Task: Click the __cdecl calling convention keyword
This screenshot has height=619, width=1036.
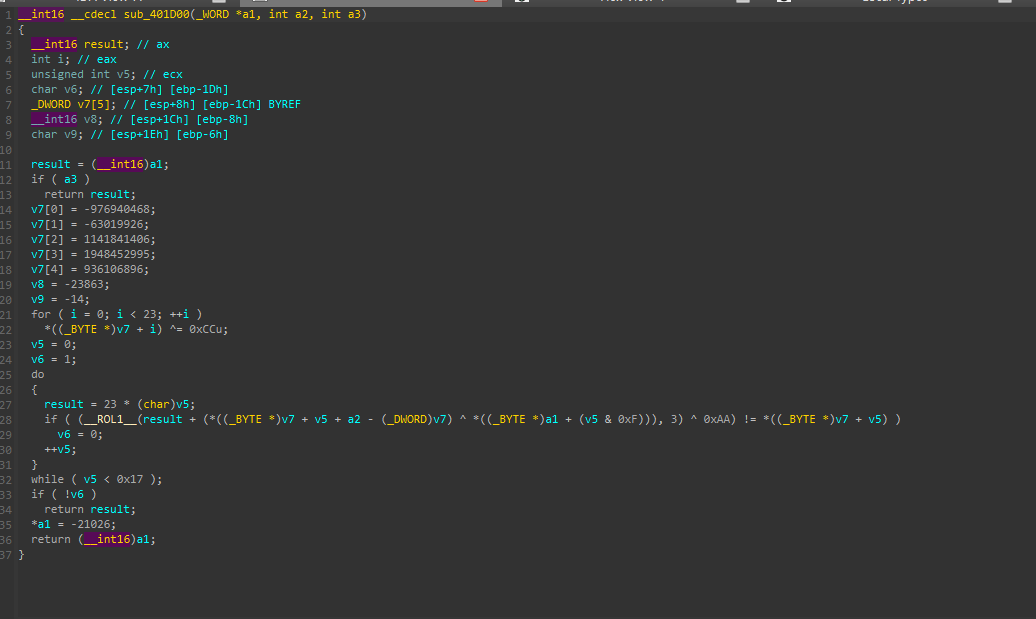Action: 93,14
